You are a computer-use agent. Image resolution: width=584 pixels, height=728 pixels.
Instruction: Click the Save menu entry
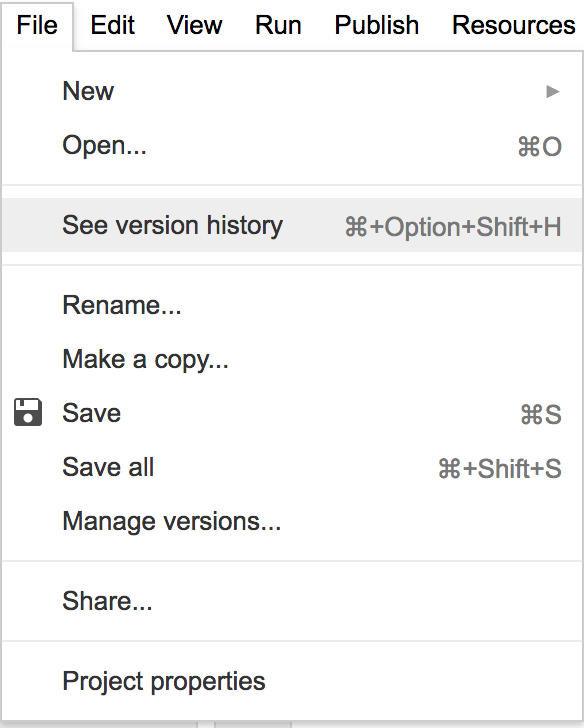[x=292, y=413]
